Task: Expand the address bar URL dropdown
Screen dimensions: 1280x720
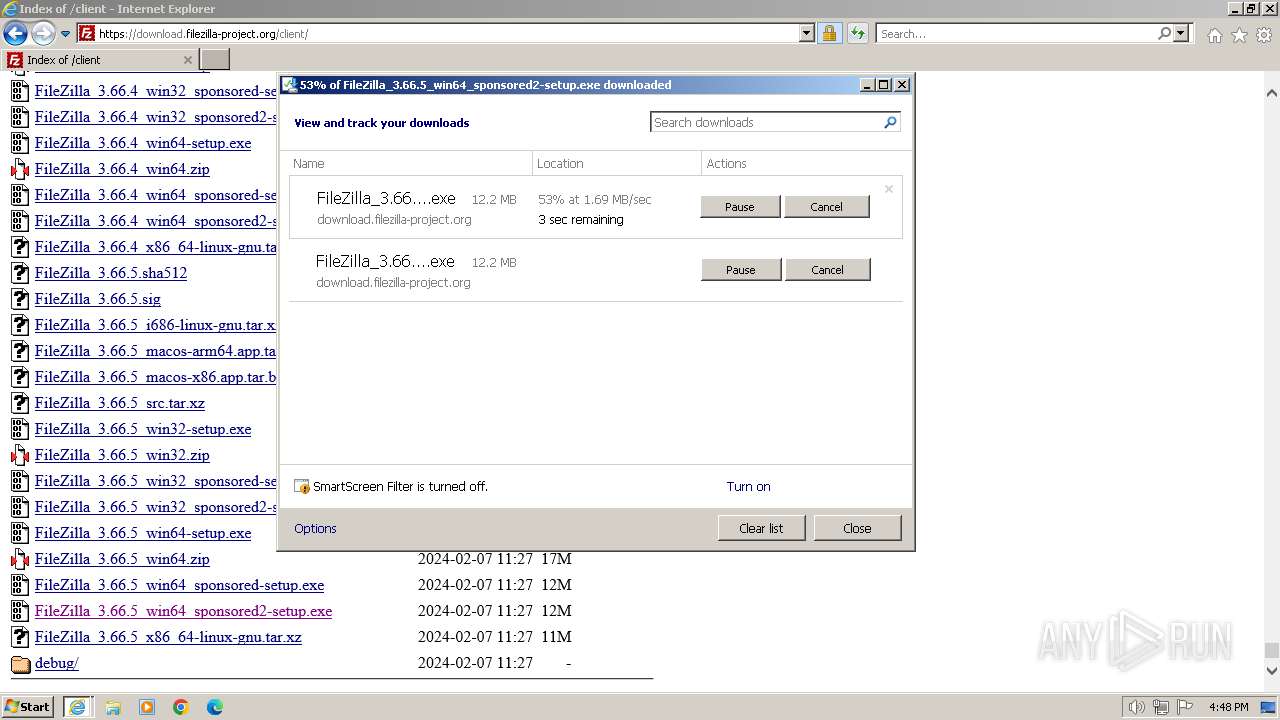Action: pyautogui.click(x=807, y=33)
